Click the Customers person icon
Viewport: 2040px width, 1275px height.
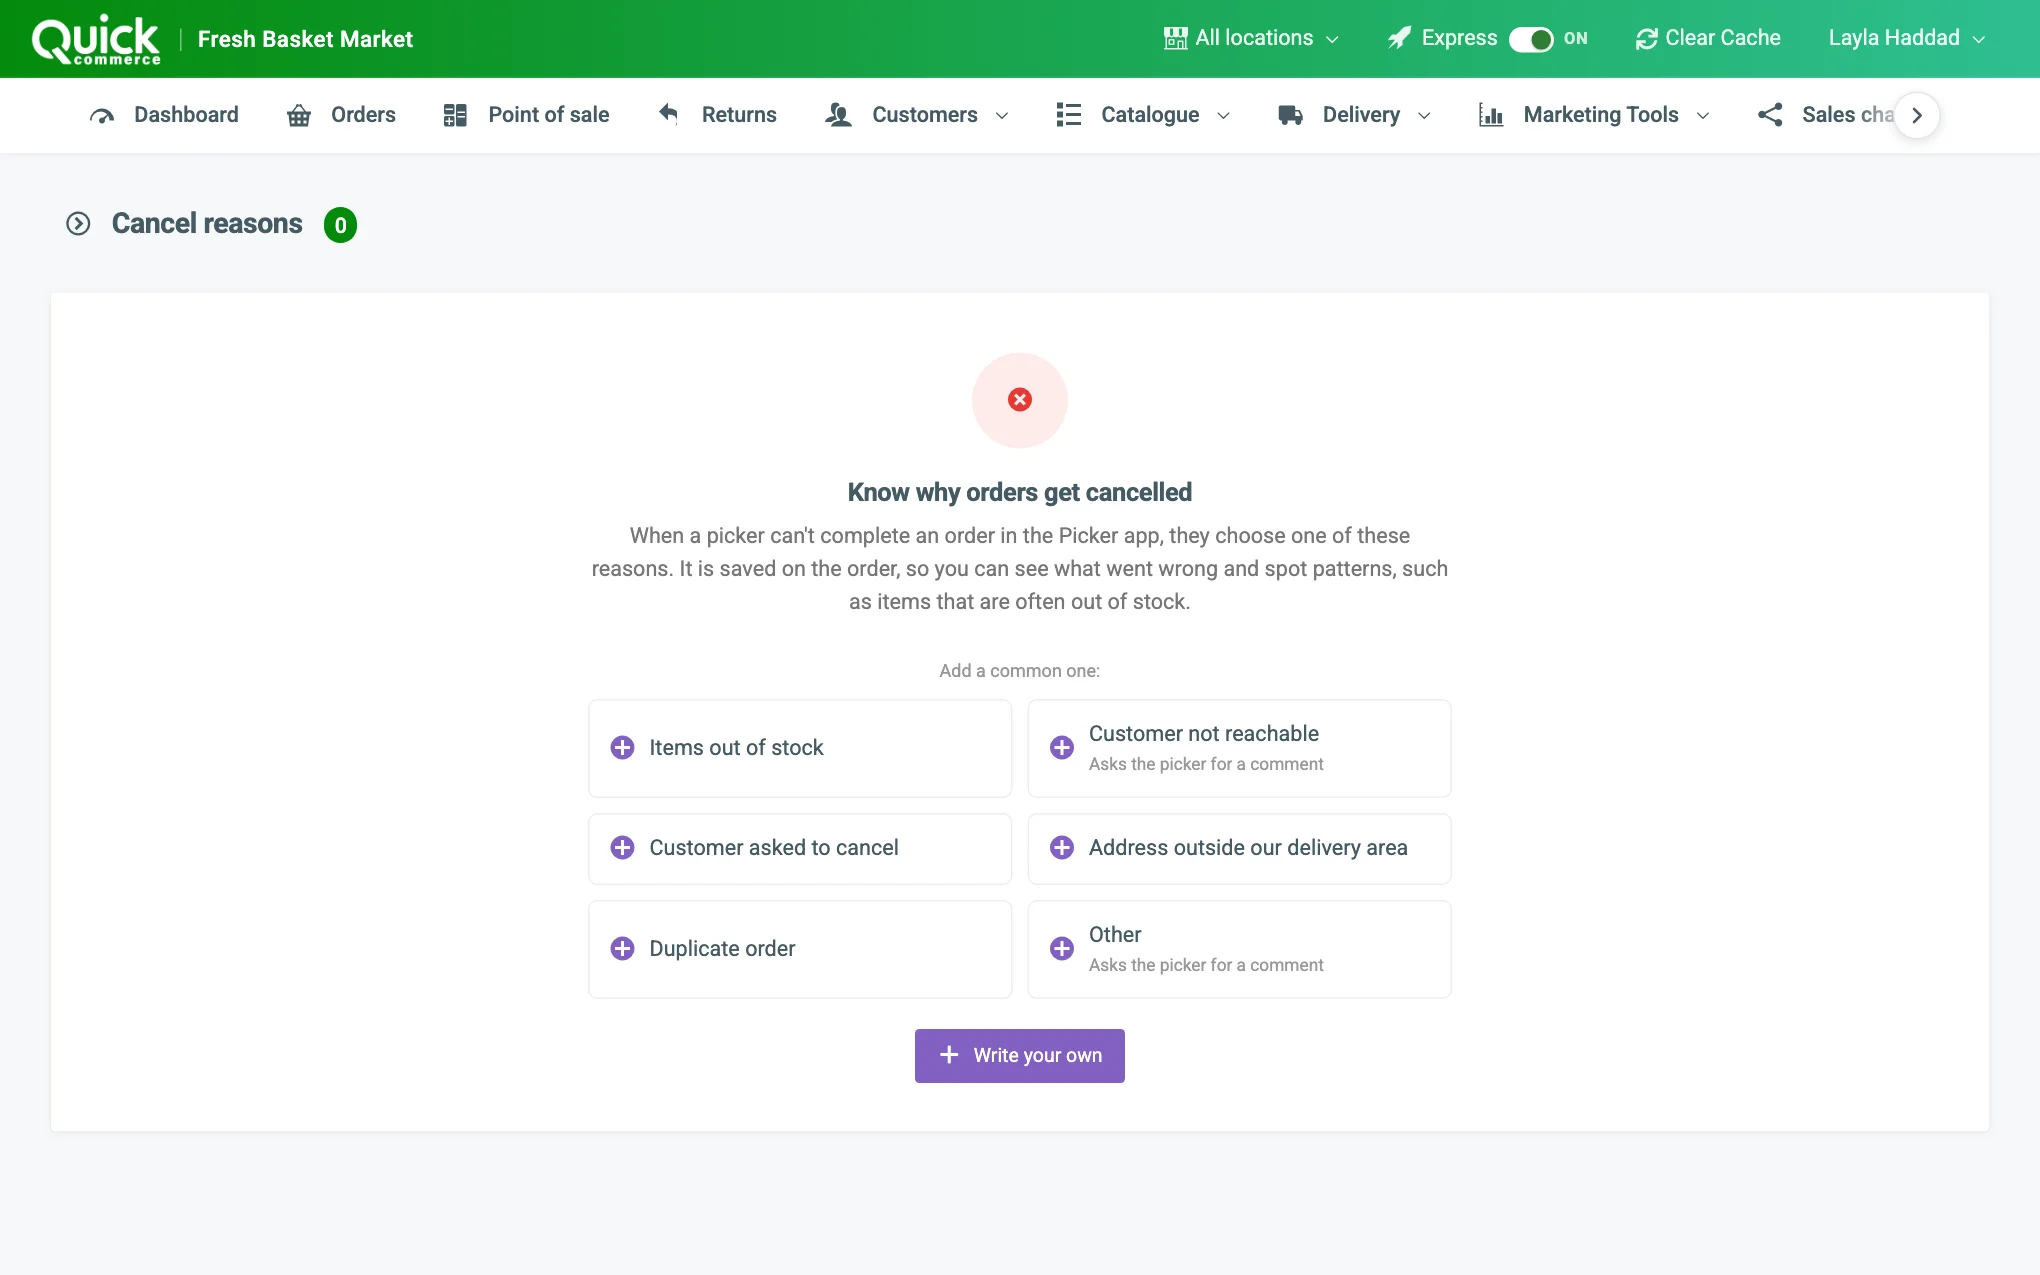coord(838,115)
